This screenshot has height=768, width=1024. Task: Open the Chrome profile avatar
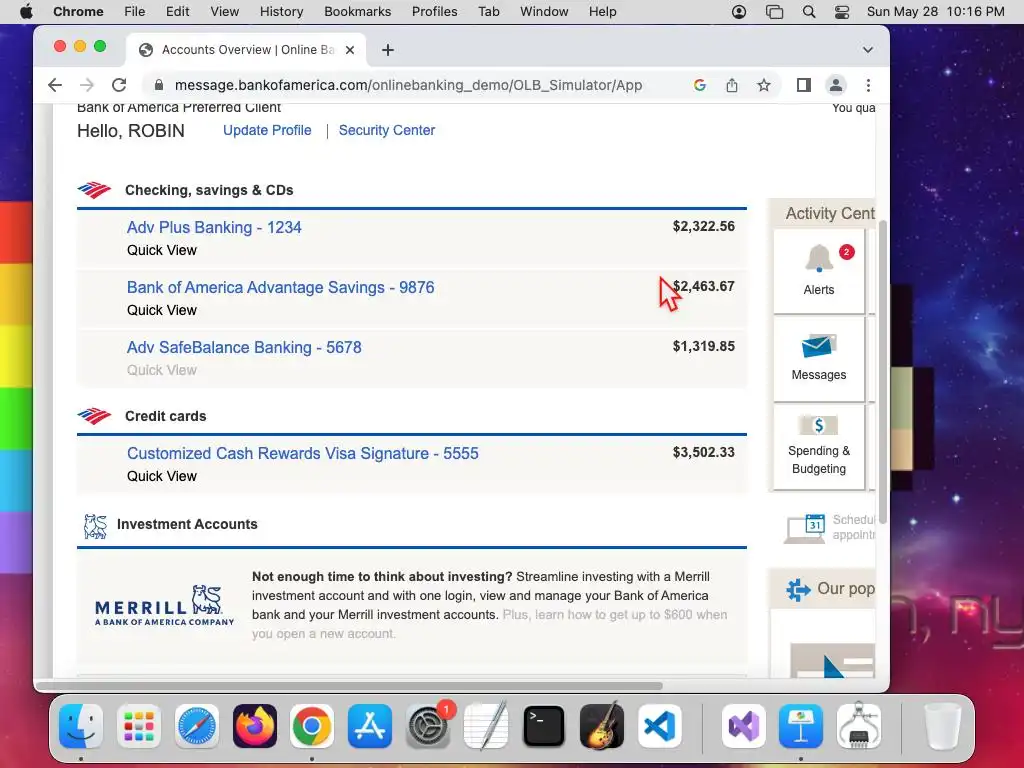click(x=836, y=85)
